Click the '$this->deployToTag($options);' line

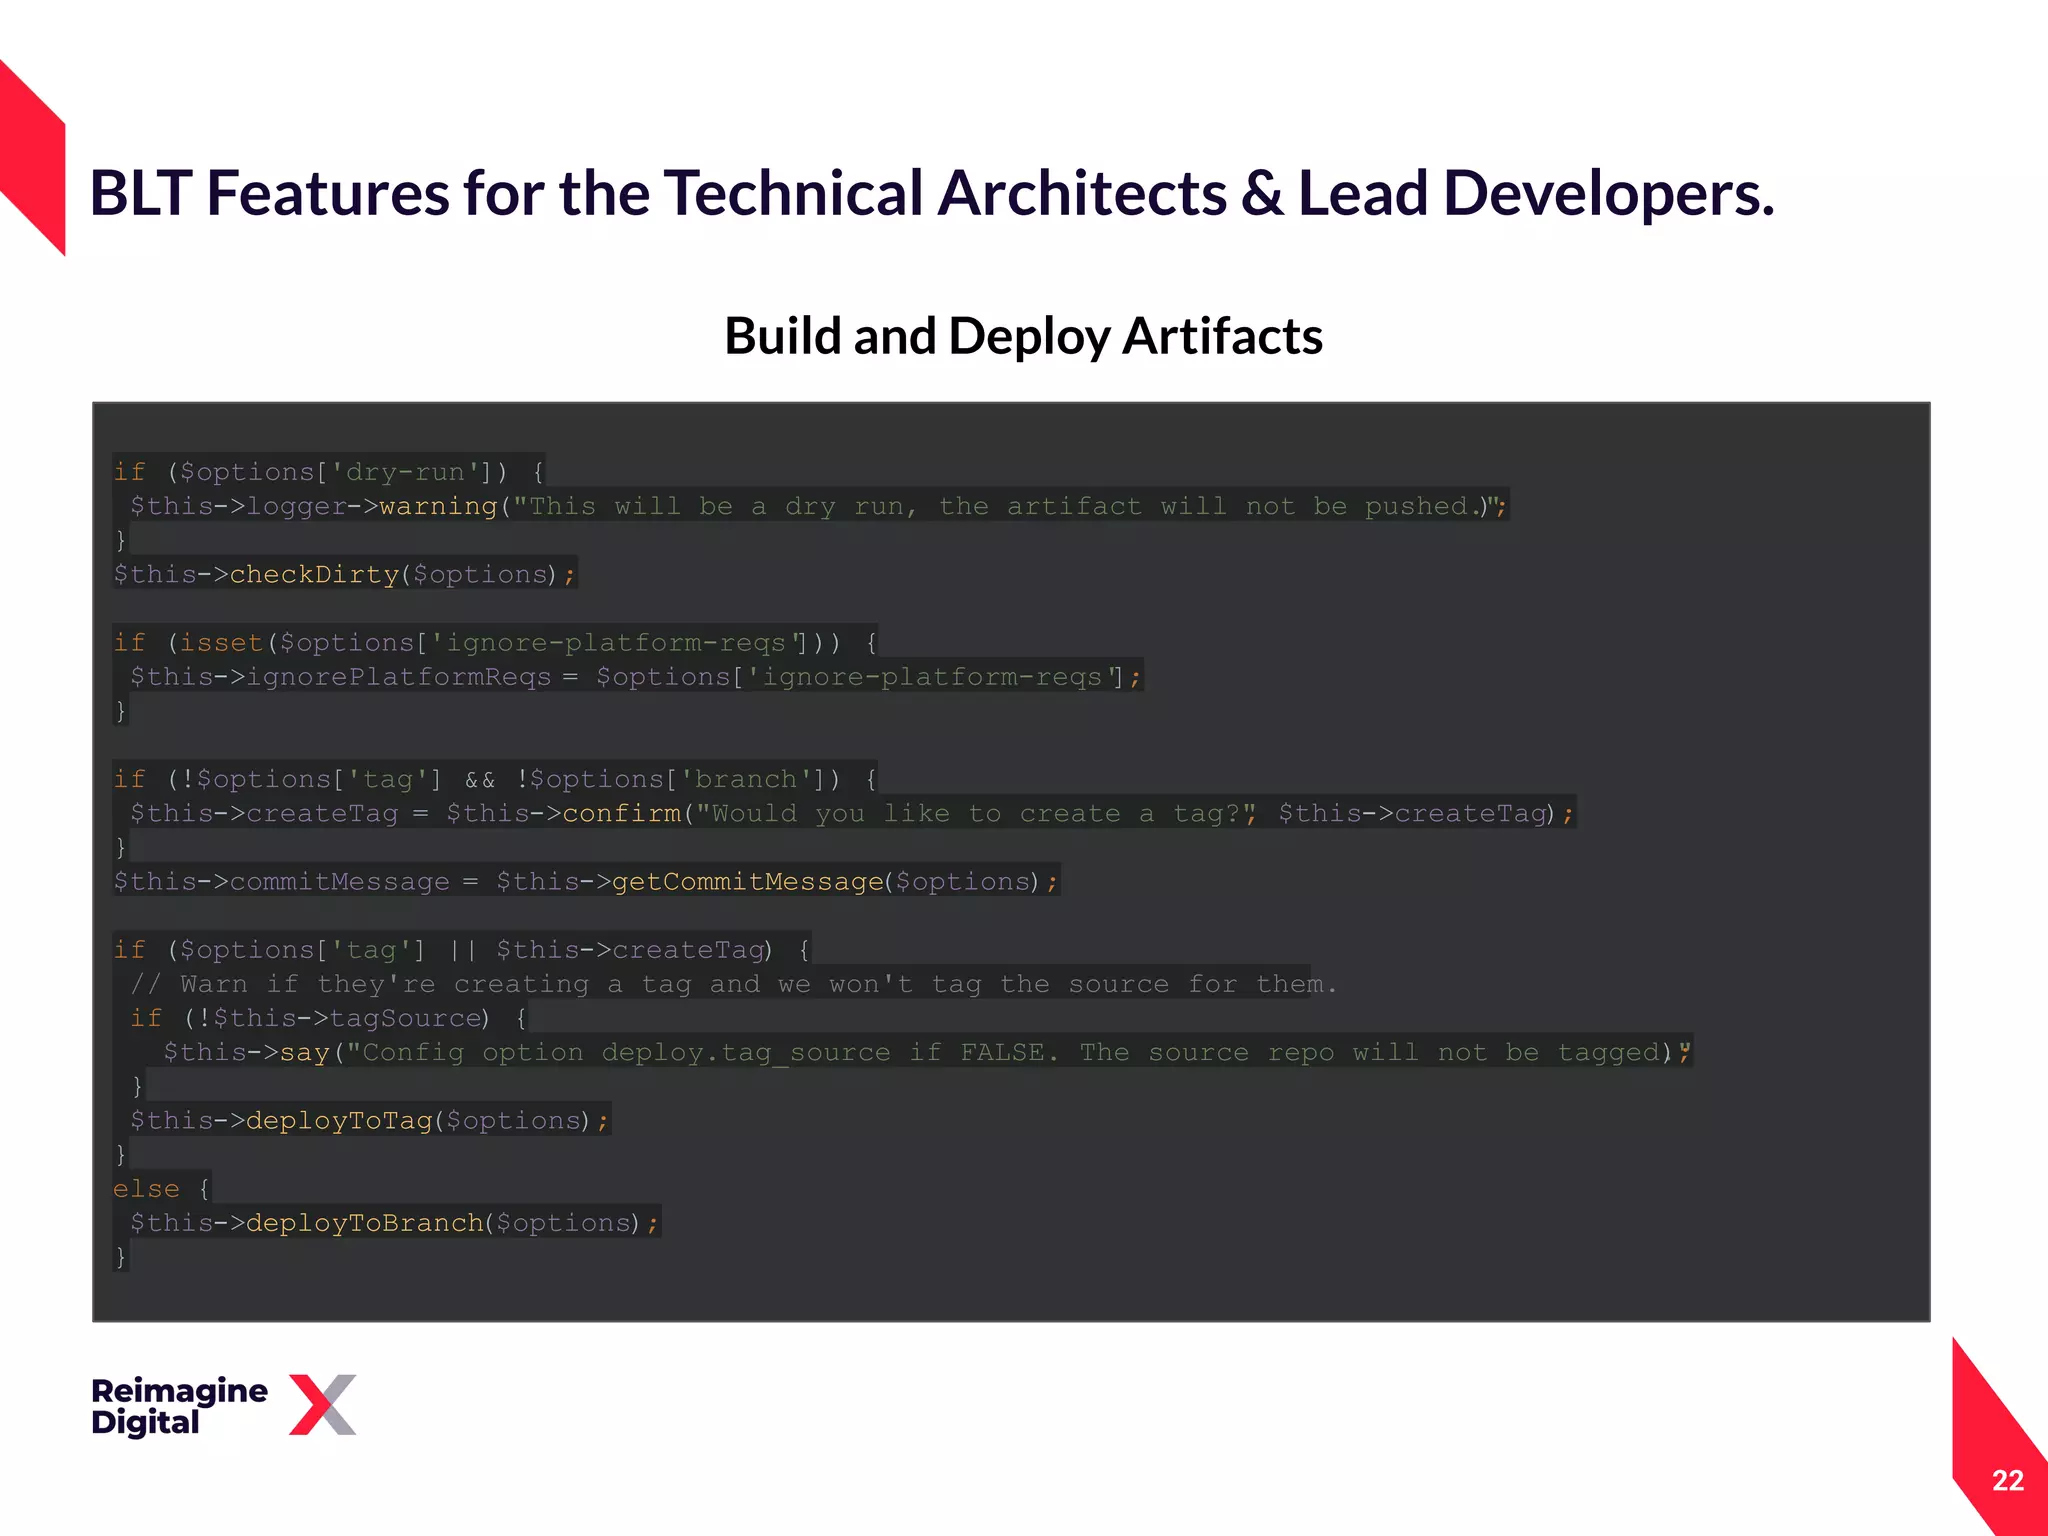pyautogui.click(x=369, y=1120)
